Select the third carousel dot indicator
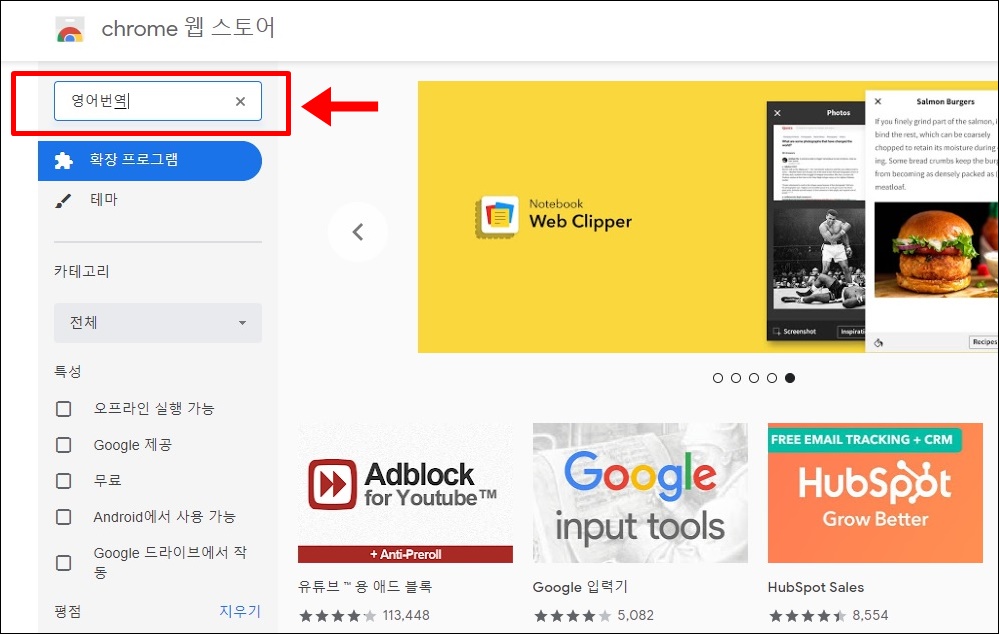Viewport: 999px width, 634px height. point(754,378)
